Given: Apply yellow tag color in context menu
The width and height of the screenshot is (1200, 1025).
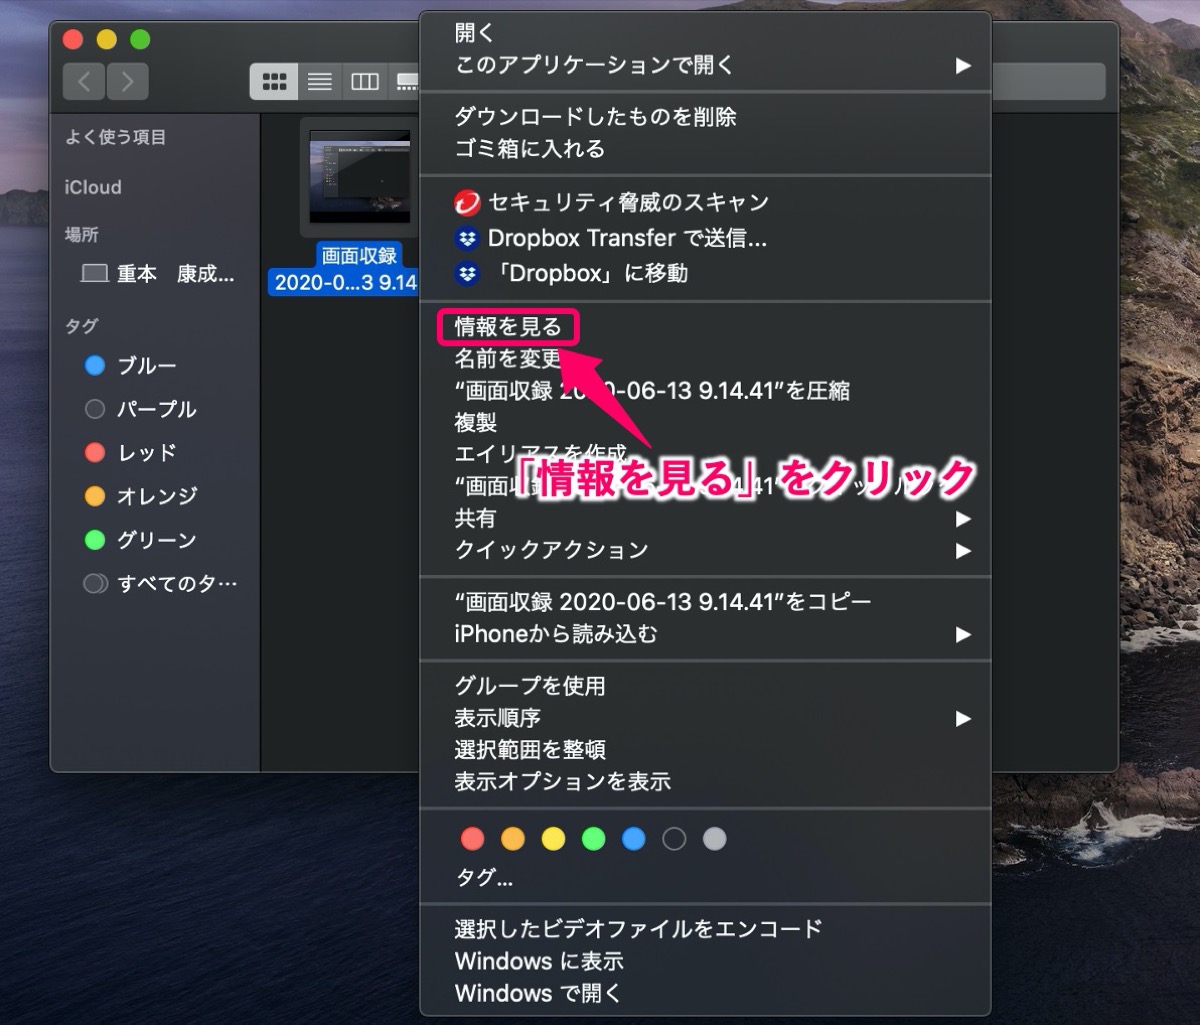Looking at the screenshot, I should (553, 839).
